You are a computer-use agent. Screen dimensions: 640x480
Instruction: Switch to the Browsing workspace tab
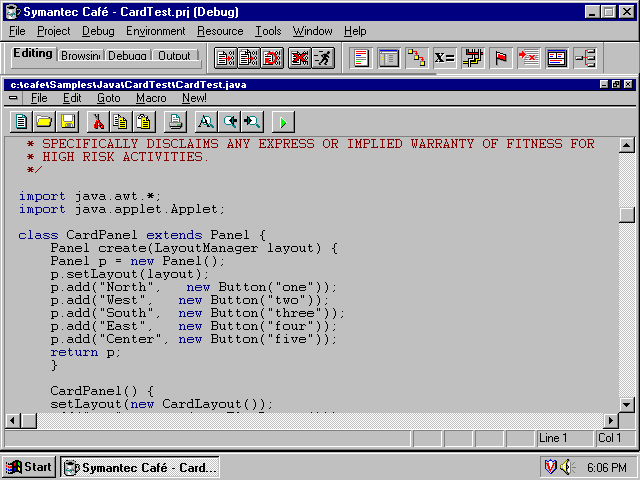(80, 56)
